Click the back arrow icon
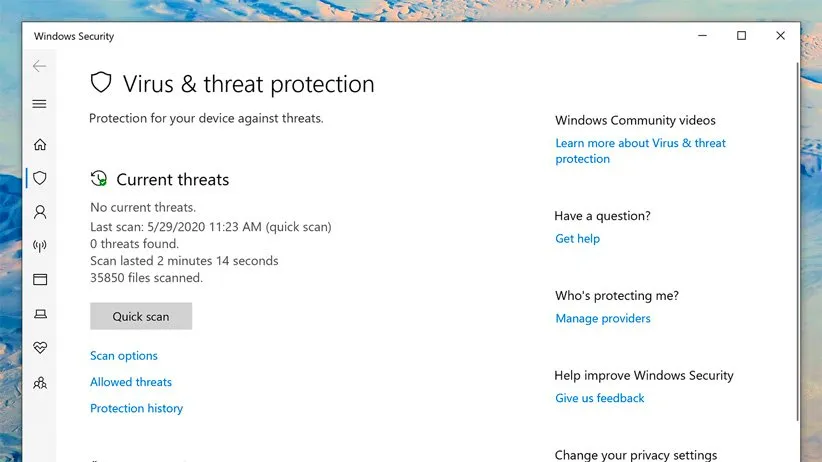This screenshot has height=462, width=822. [x=40, y=66]
